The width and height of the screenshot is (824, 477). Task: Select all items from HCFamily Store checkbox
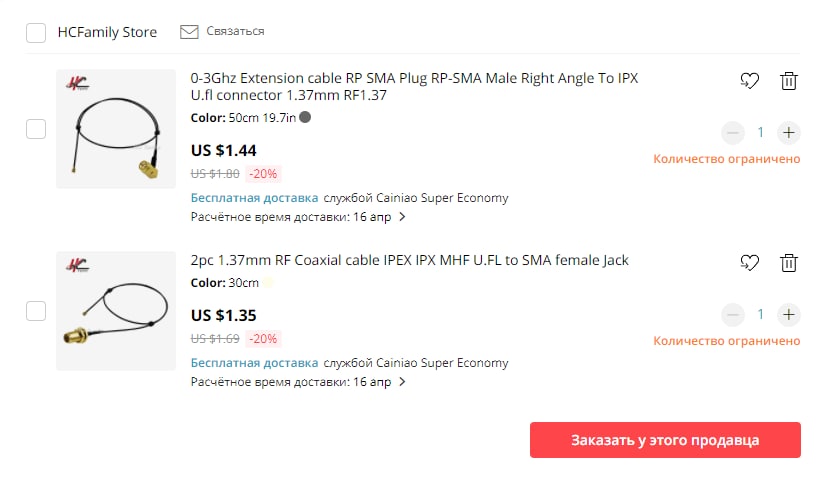[36, 33]
